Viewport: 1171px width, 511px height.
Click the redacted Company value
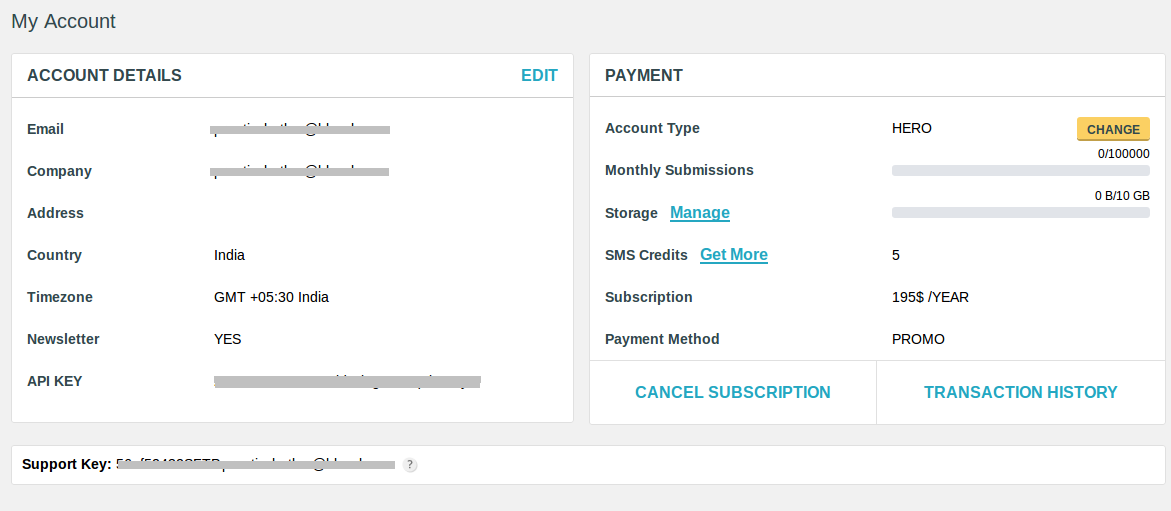point(300,171)
